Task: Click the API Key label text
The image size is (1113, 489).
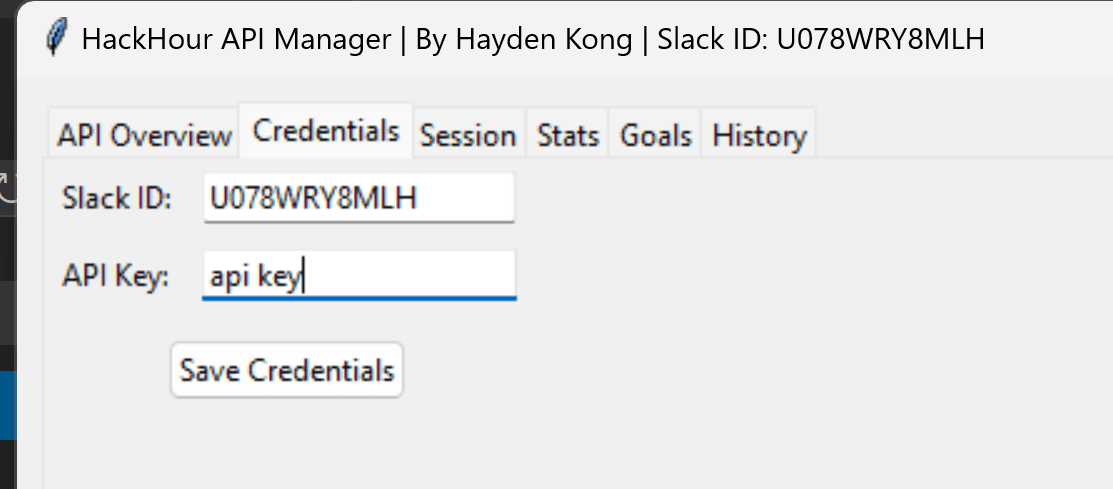Action: click(115, 276)
